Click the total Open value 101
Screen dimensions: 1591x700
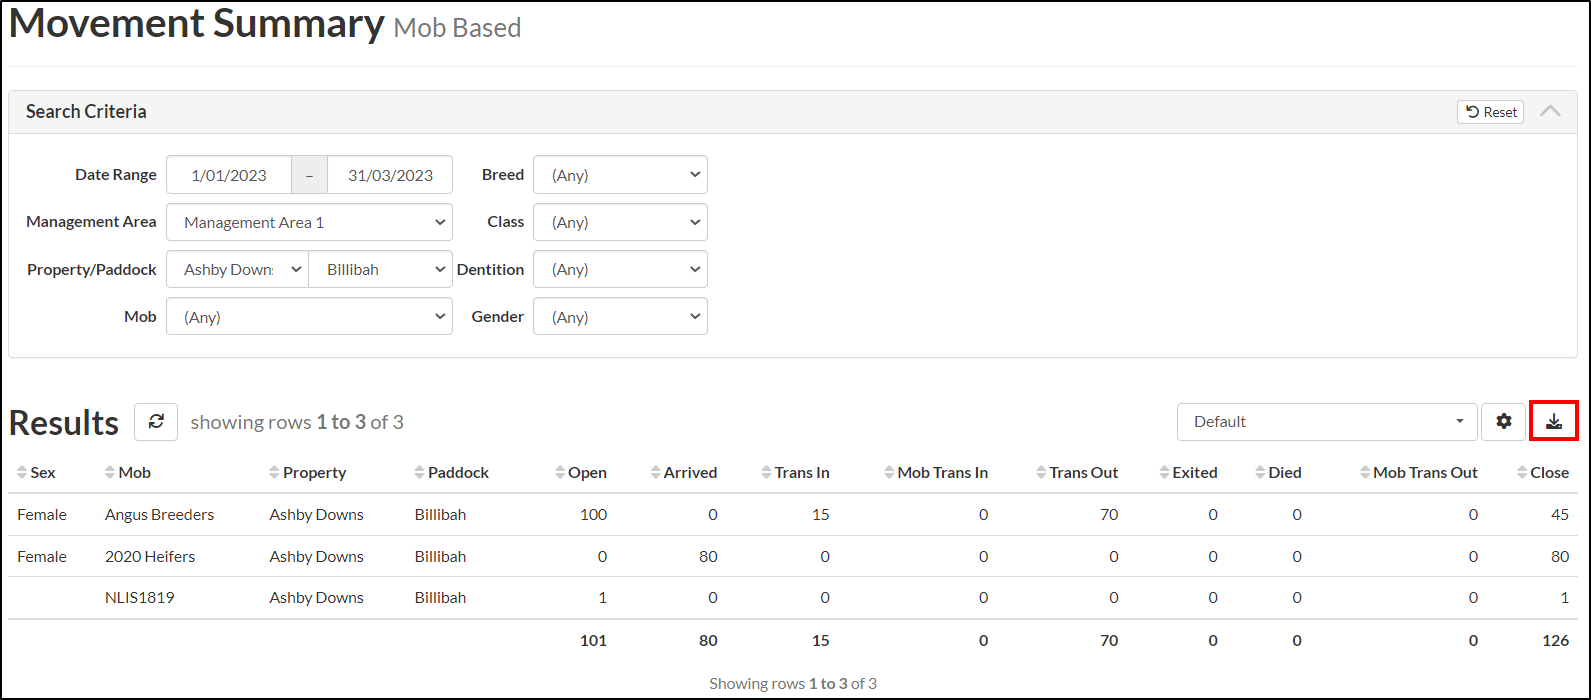point(593,640)
